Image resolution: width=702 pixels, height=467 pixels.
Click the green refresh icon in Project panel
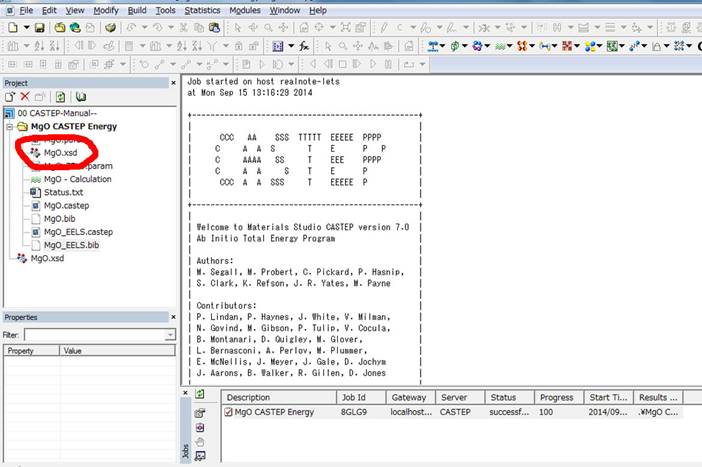pos(60,97)
